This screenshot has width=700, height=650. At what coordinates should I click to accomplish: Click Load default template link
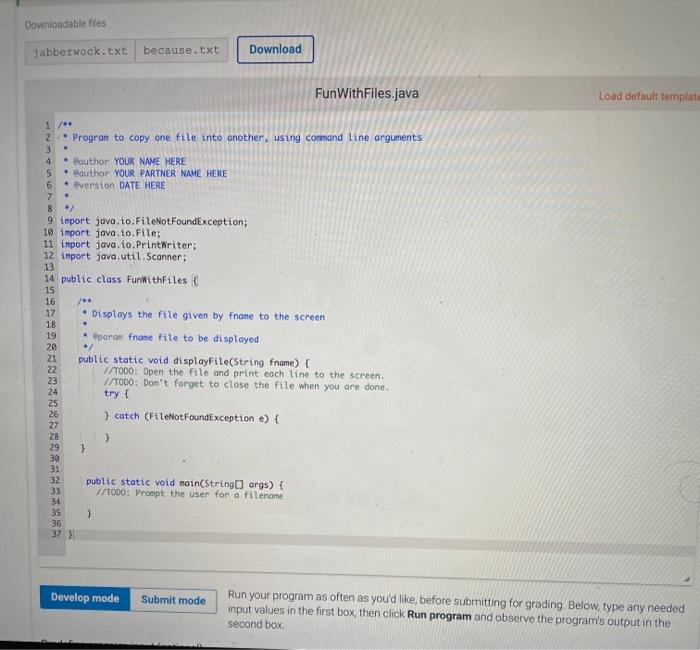(x=649, y=96)
